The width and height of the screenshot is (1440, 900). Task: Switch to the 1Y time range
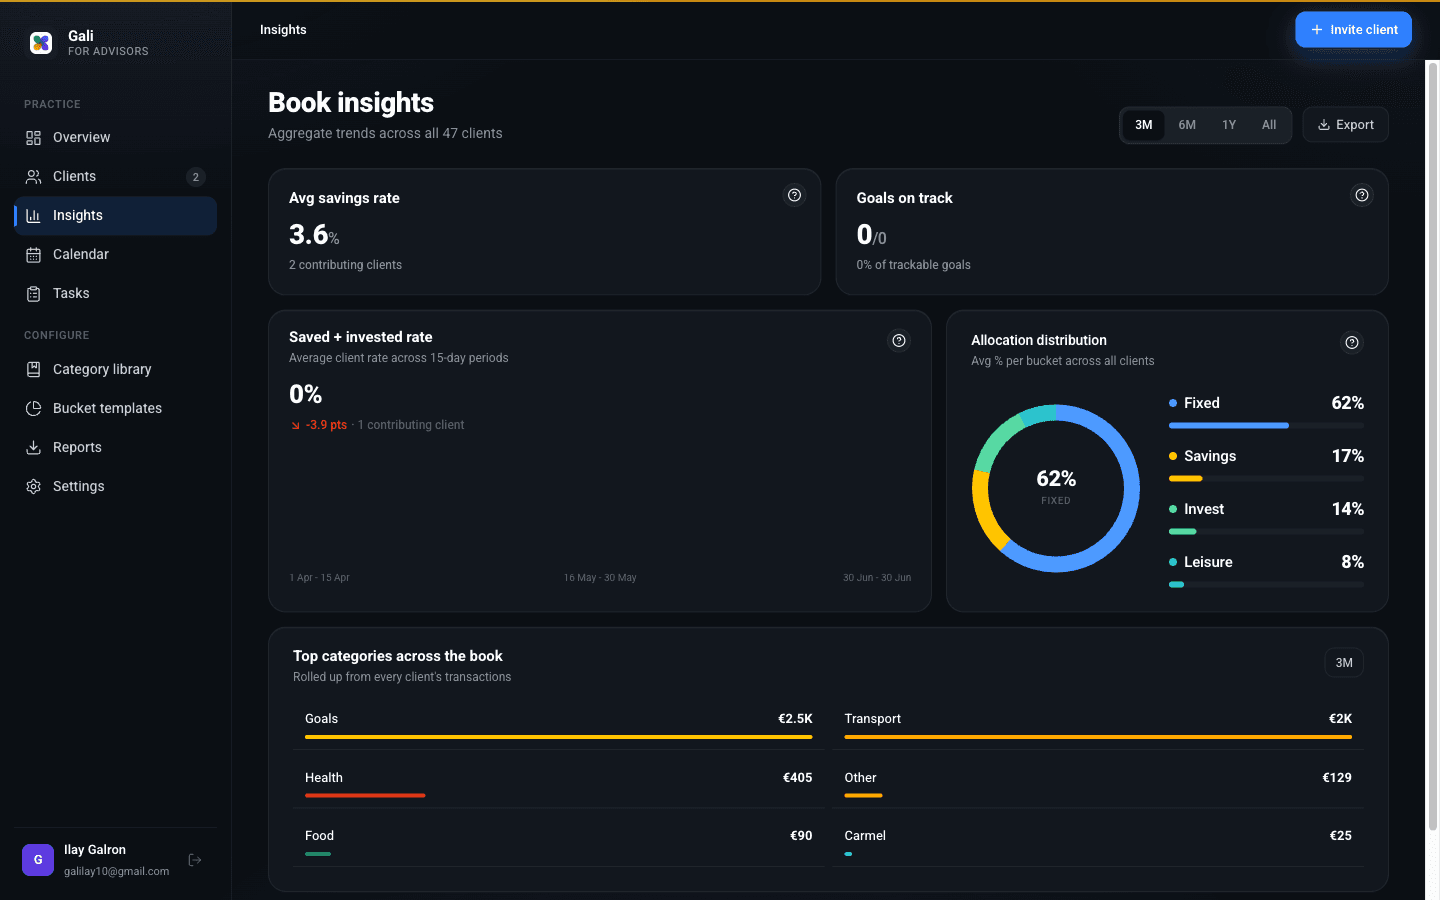(x=1229, y=125)
